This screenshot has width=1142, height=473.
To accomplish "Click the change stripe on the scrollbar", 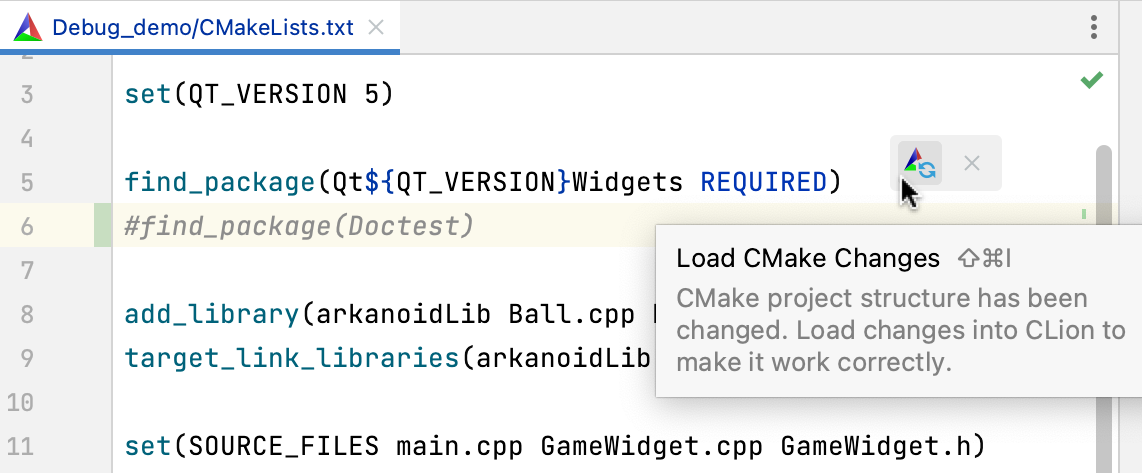I will 1084,214.
